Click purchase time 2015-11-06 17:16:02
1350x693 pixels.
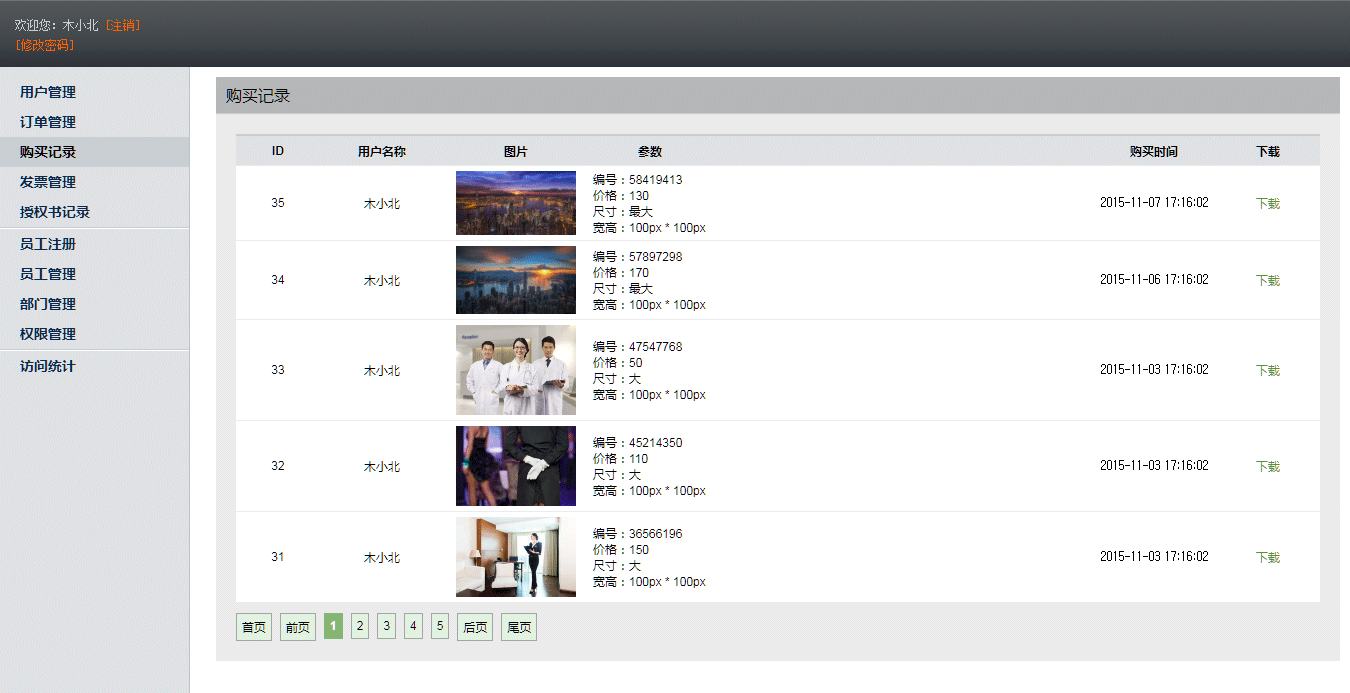(x=1154, y=280)
